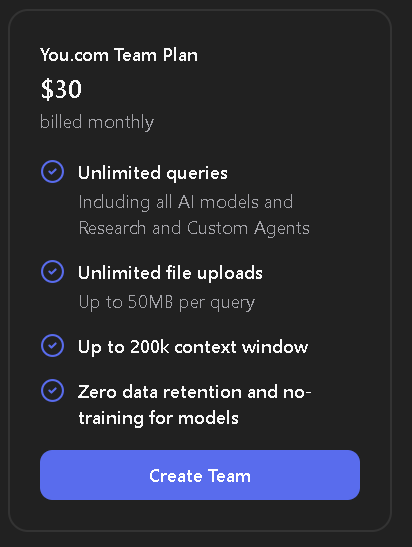The image size is (412, 547).
Task: Click the billed monthly label
Action: 97,122
